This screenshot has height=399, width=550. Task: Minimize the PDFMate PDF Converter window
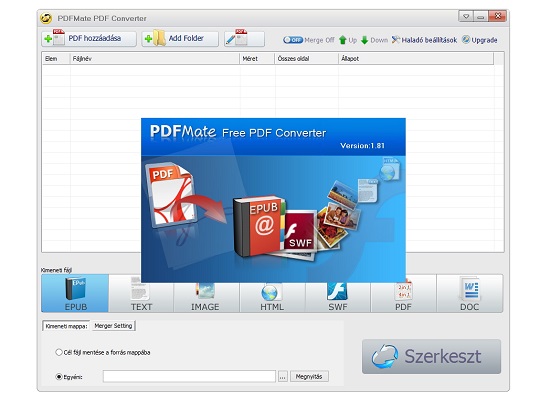481,16
